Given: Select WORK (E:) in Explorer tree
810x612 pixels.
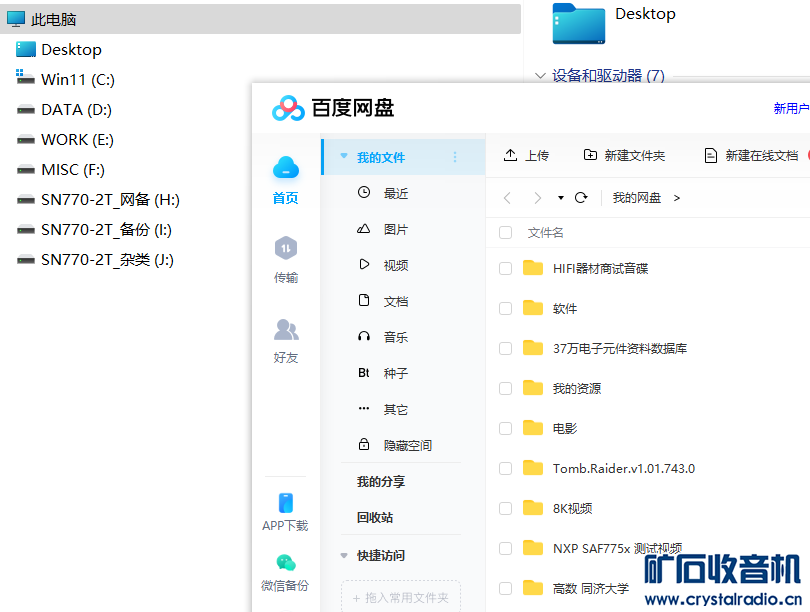Looking at the screenshot, I should pos(77,139).
